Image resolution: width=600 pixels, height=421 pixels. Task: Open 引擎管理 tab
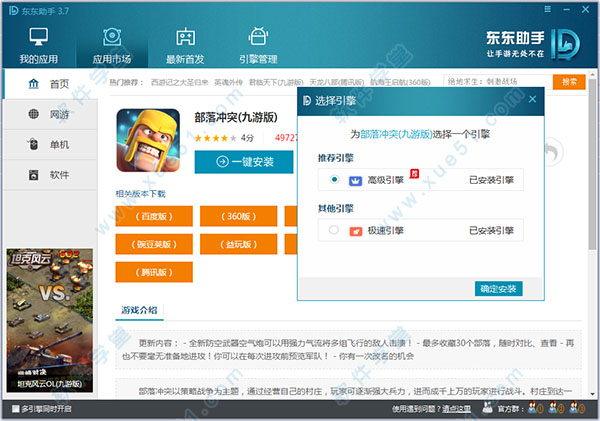(x=258, y=46)
